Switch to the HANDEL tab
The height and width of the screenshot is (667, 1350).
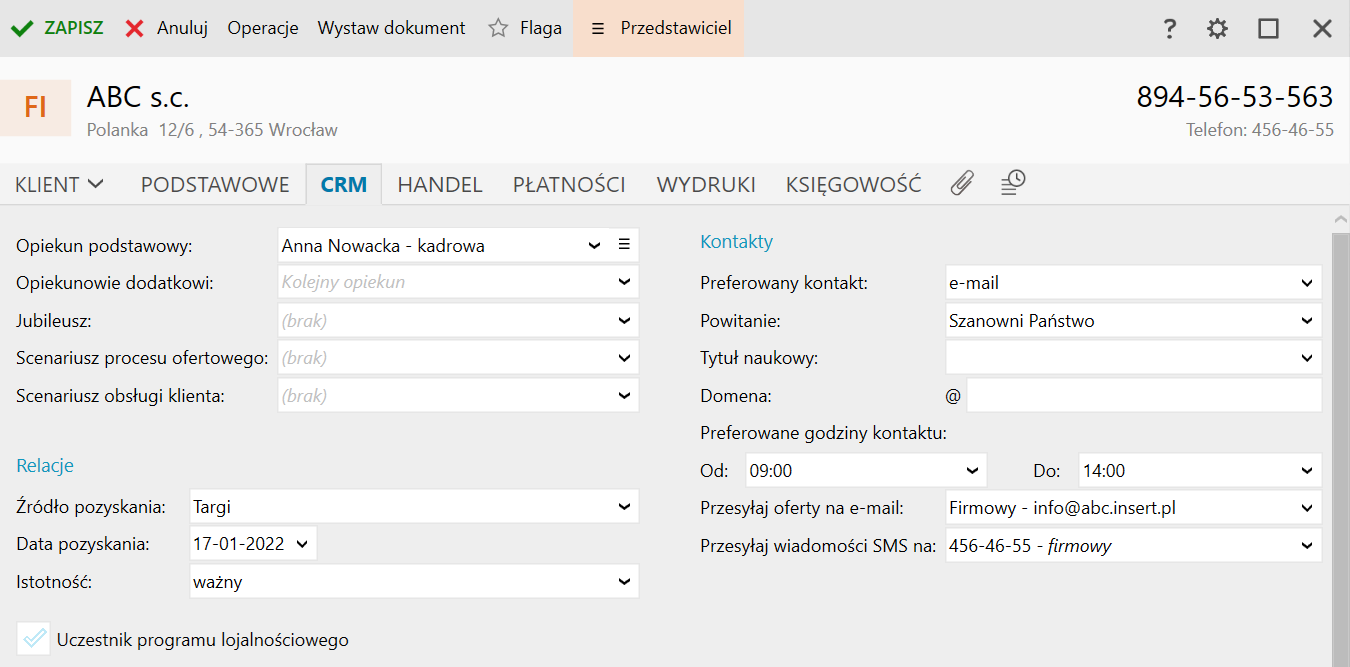pyautogui.click(x=440, y=185)
